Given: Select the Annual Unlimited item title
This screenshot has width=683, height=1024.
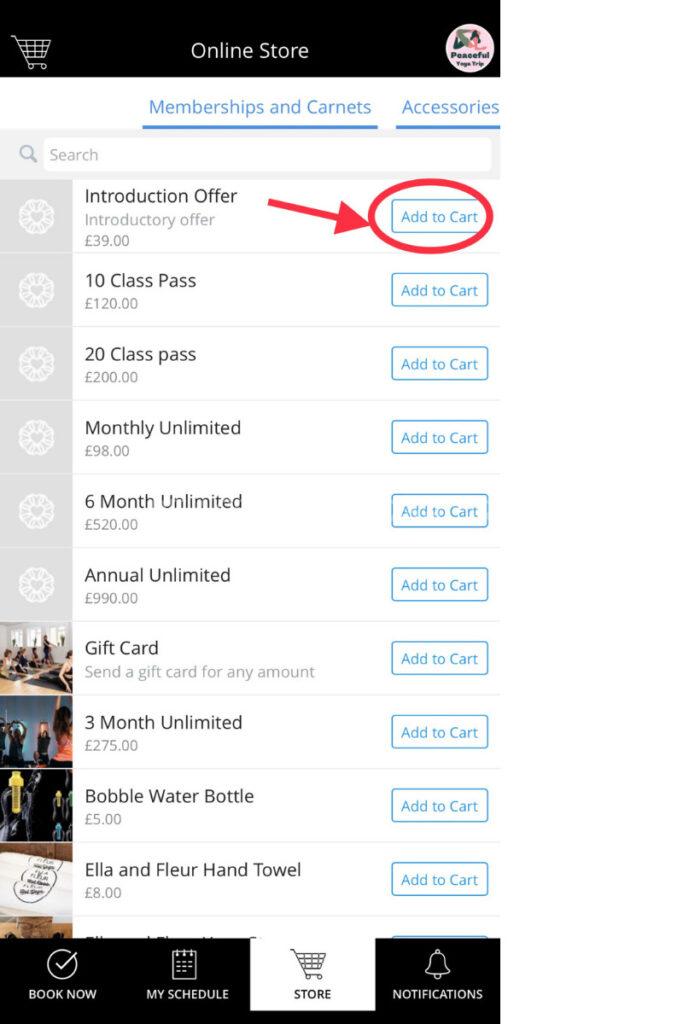Looking at the screenshot, I should tap(157, 575).
